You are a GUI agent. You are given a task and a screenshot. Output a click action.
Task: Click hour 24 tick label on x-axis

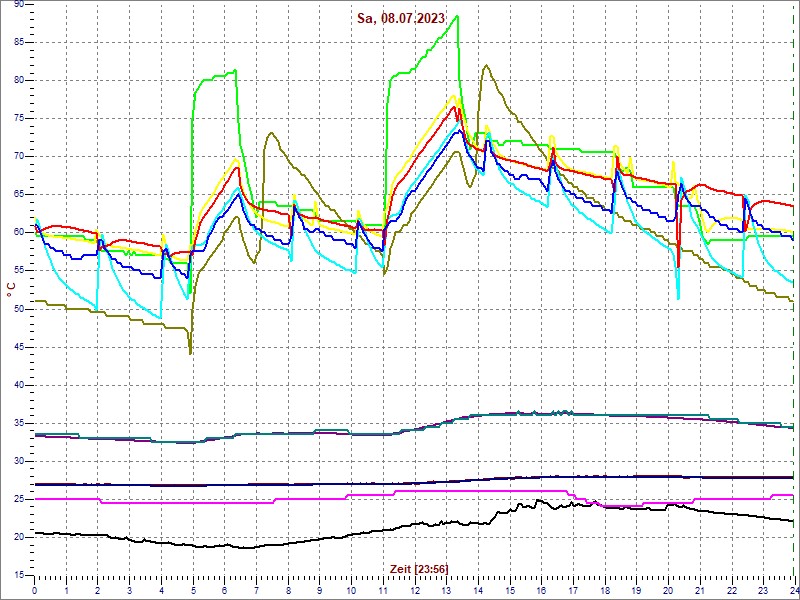point(792,591)
